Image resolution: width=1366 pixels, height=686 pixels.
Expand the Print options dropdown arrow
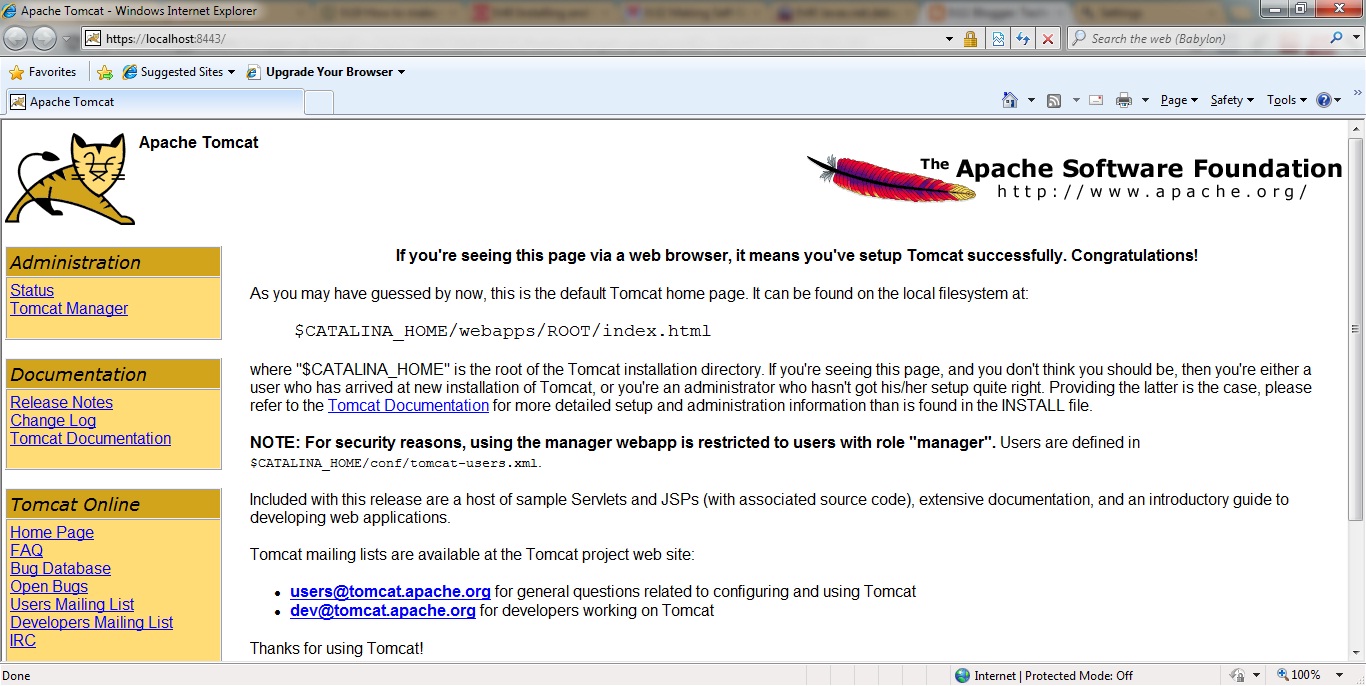[x=1143, y=100]
